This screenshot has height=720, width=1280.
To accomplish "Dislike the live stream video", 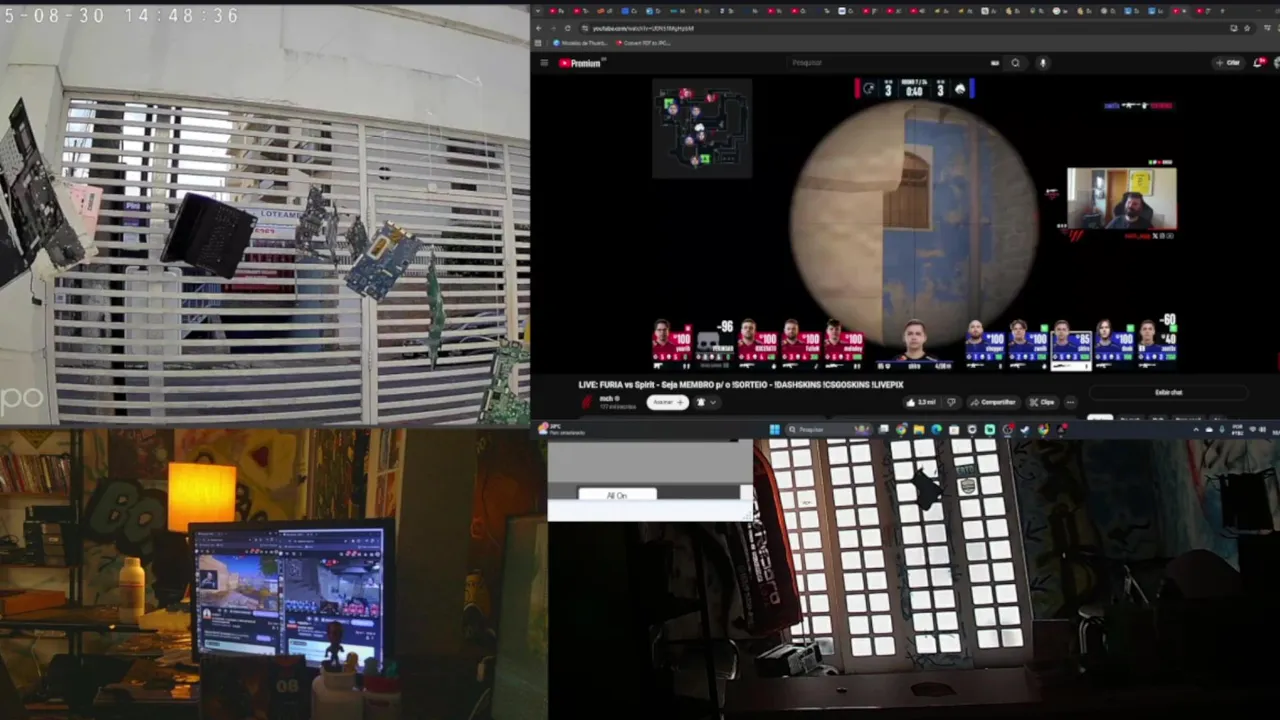I will 951,402.
